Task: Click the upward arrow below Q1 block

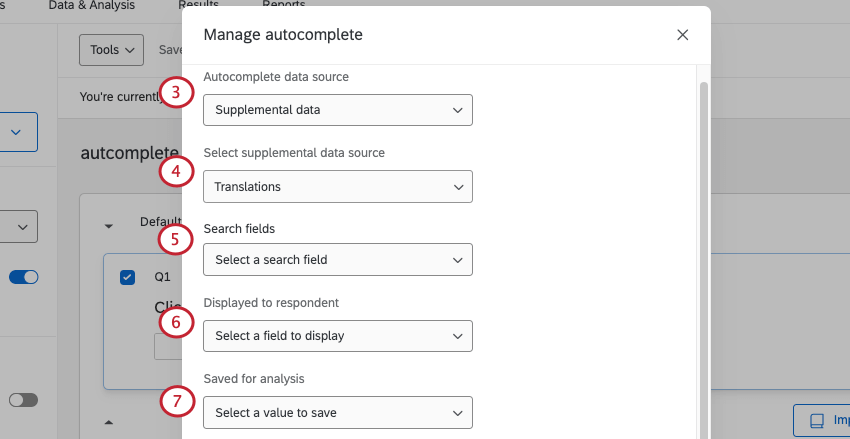Action: 109,421
